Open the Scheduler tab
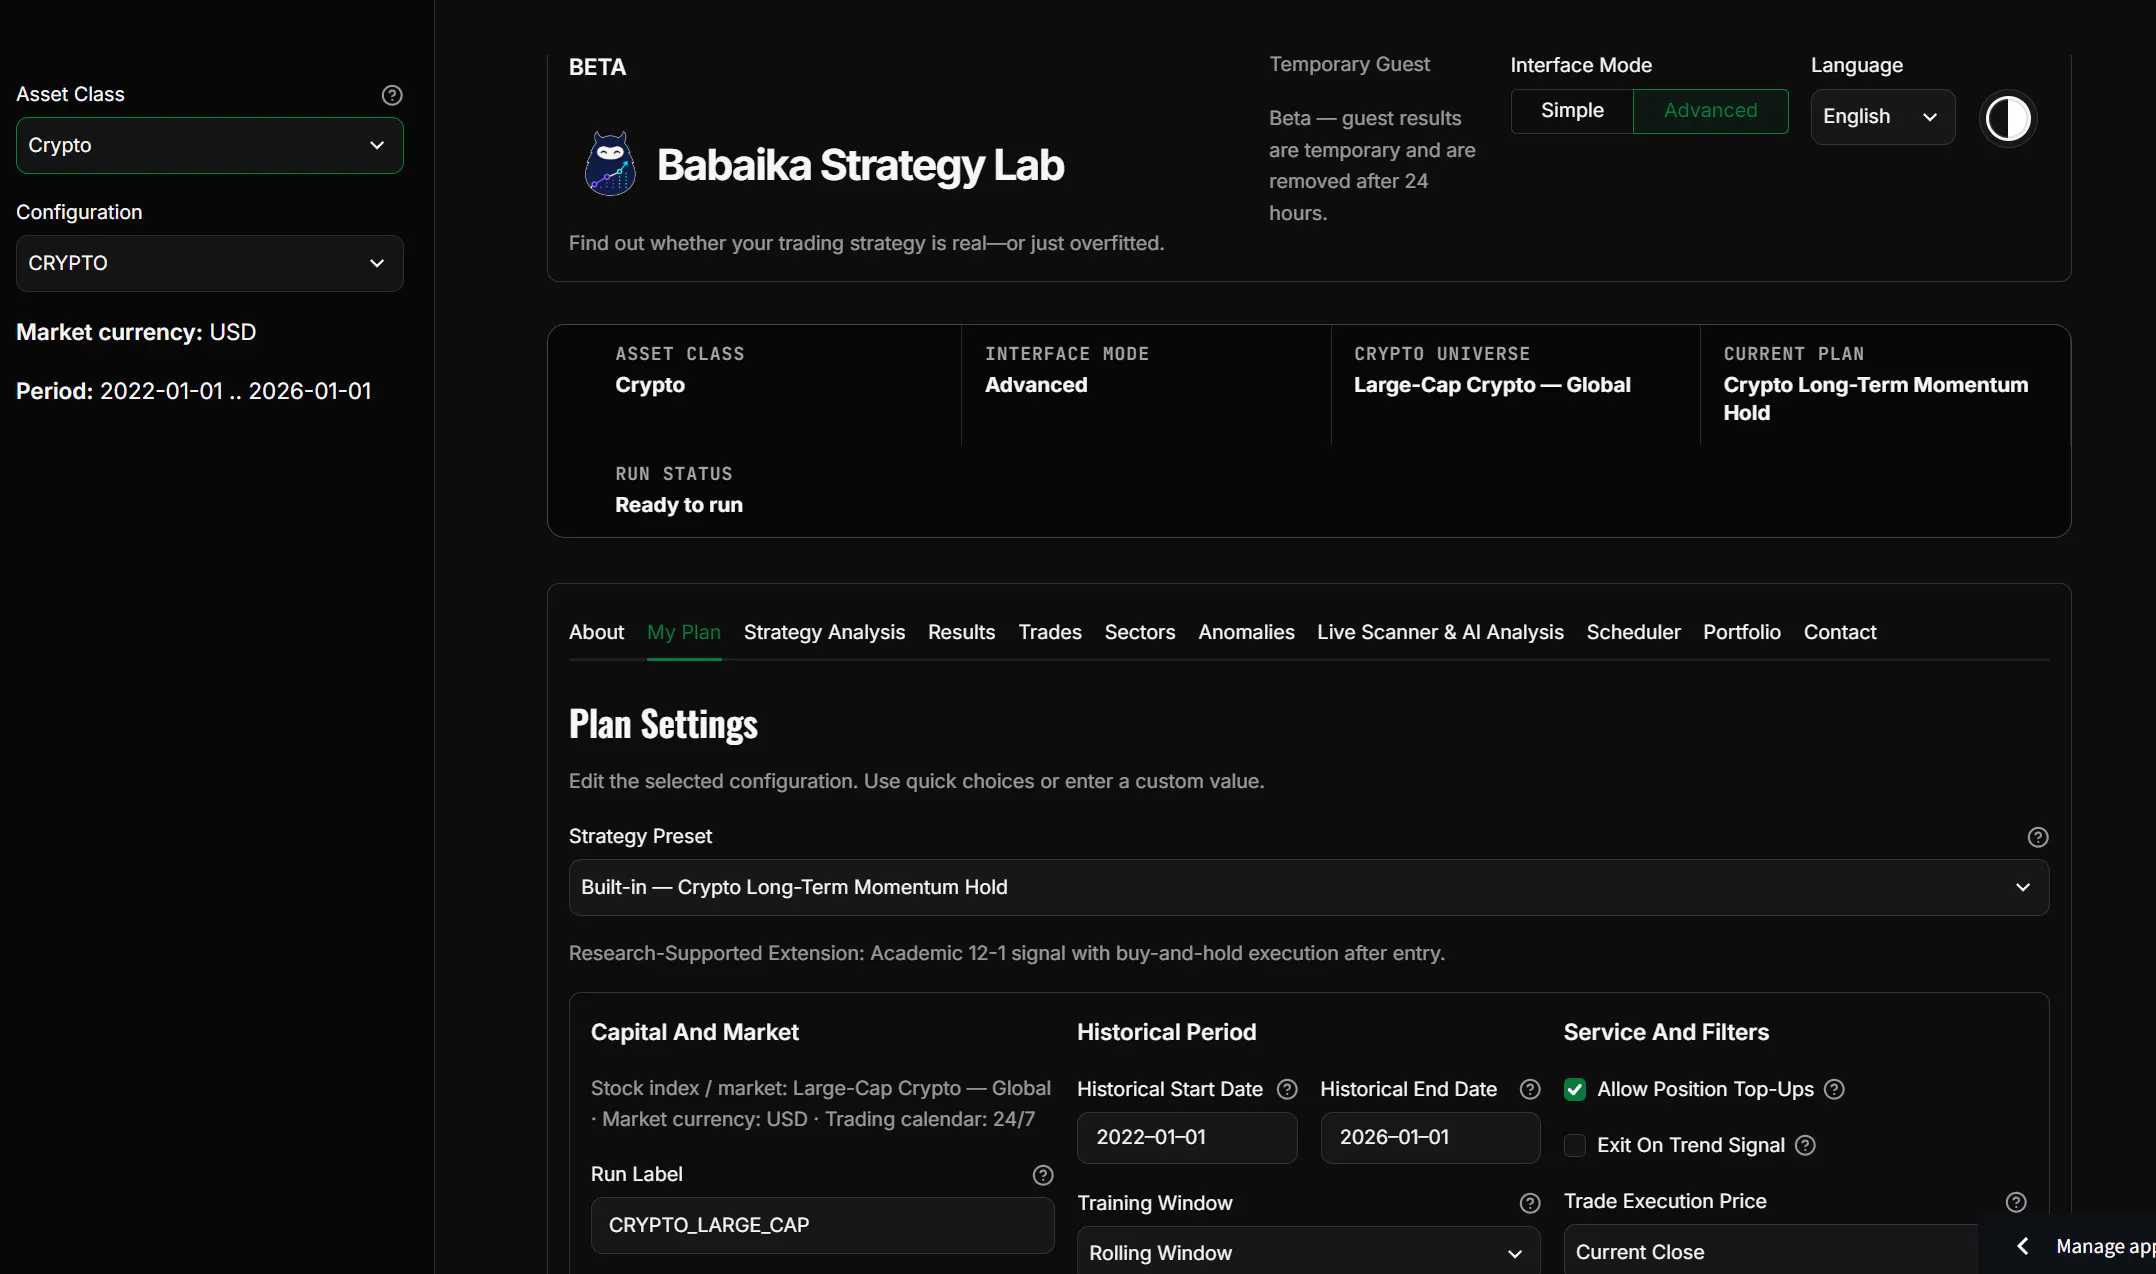Viewport: 2156px width, 1274px height. [x=1633, y=632]
